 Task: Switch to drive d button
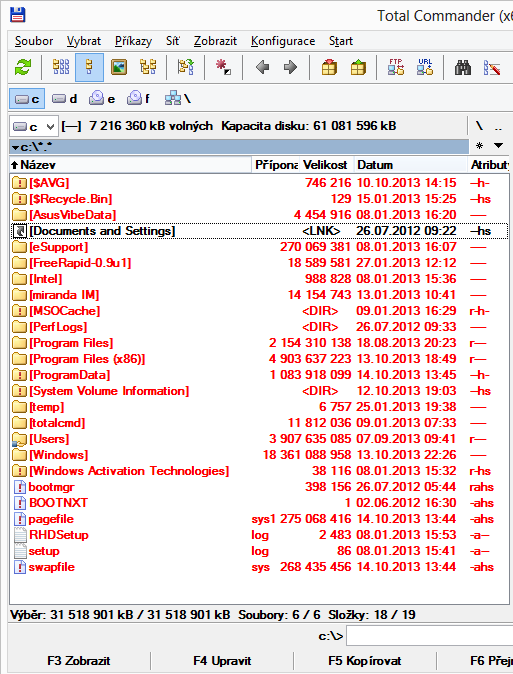[65, 99]
